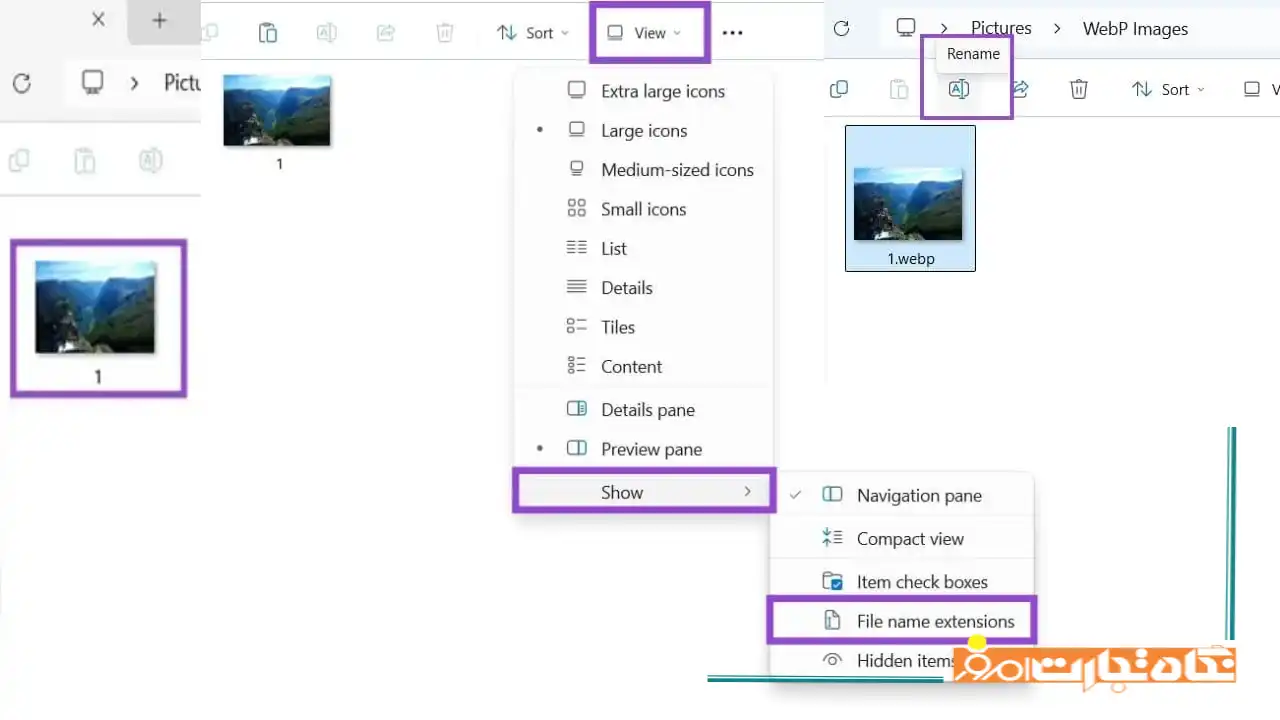The height and width of the screenshot is (720, 1280).
Task: Click the Rename icon in the left pane
Action: pos(150,160)
